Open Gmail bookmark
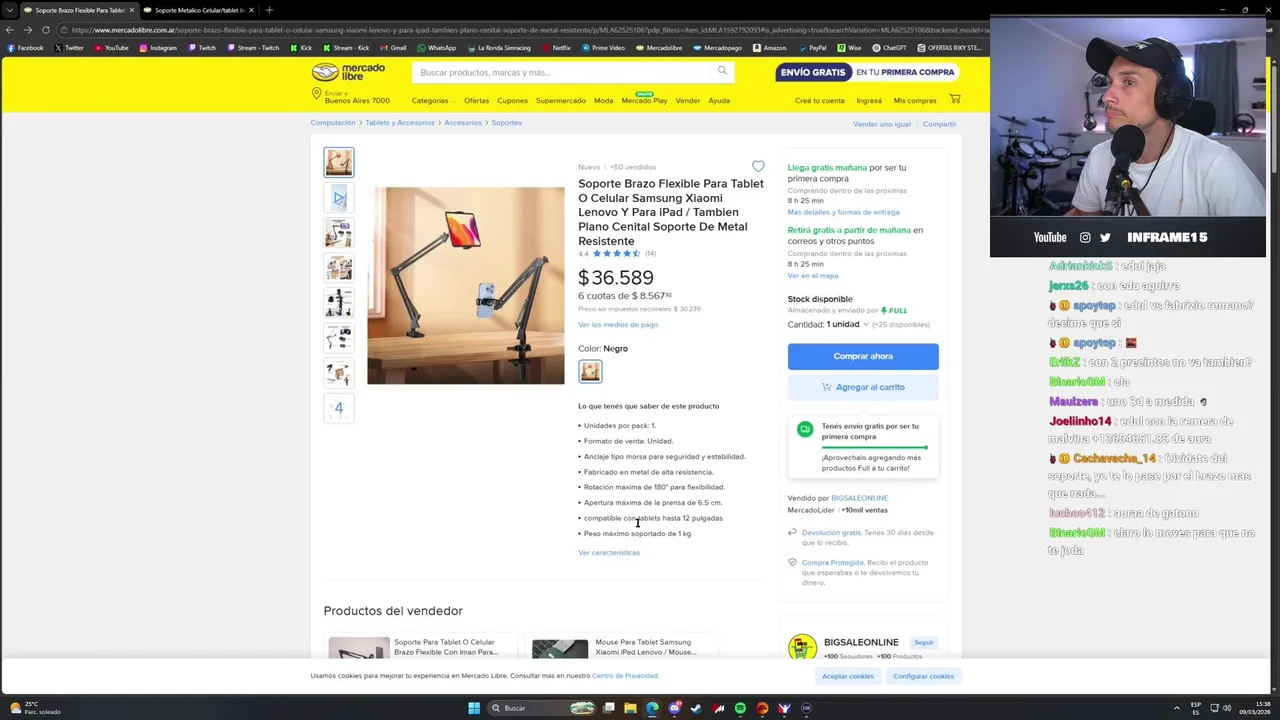 (393, 48)
